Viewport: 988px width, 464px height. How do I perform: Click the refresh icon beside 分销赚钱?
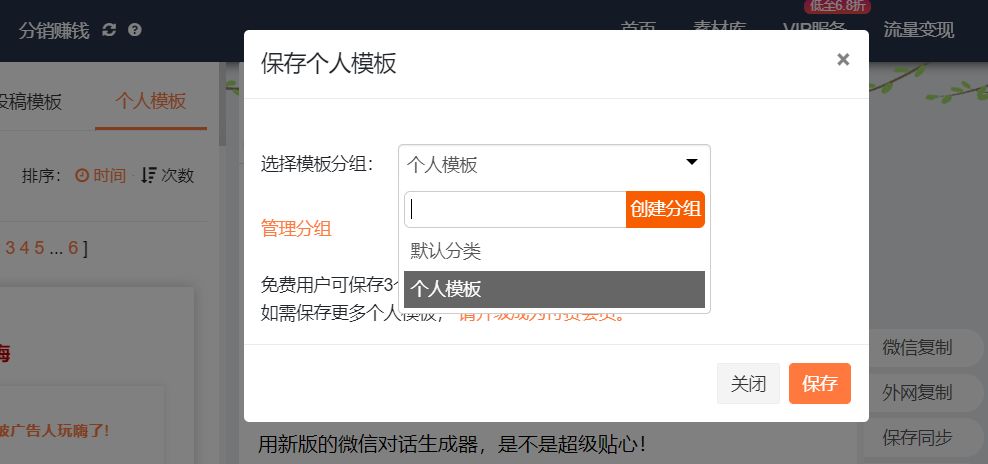[x=109, y=30]
